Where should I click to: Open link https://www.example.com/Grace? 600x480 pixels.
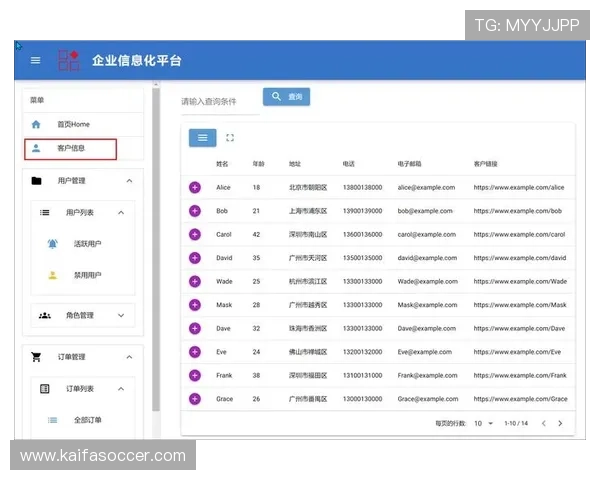[x=520, y=399]
